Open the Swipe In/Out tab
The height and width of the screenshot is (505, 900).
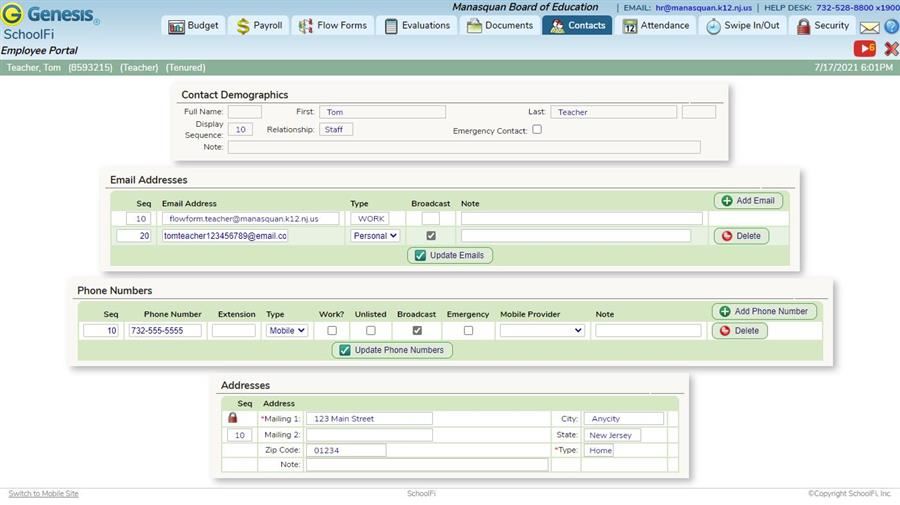(743, 26)
